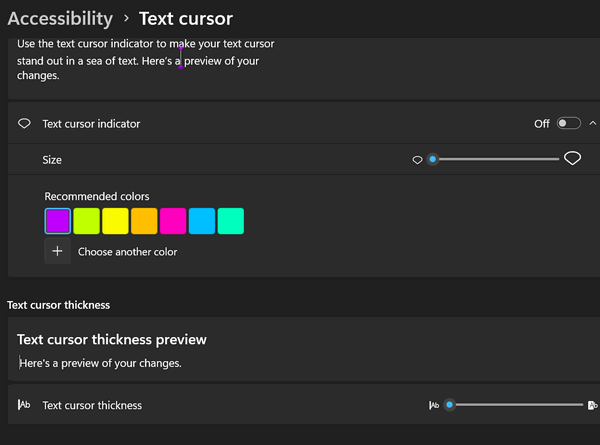This screenshot has height=445, width=600.
Task: Click the small indicator size icon
Action: (417, 160)
